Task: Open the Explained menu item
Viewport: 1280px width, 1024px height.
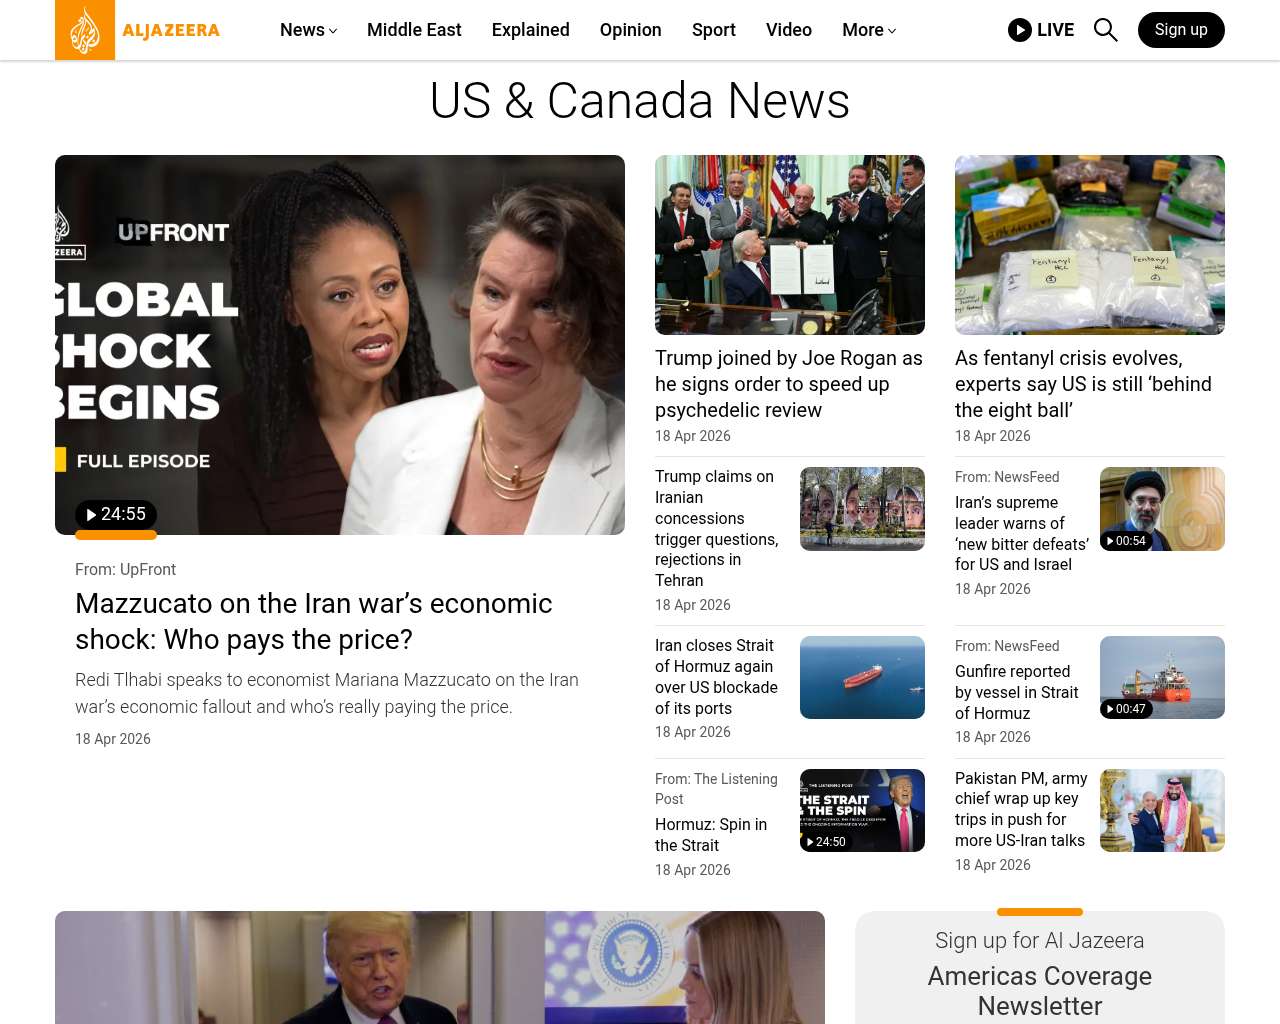Action: point(530,30)
